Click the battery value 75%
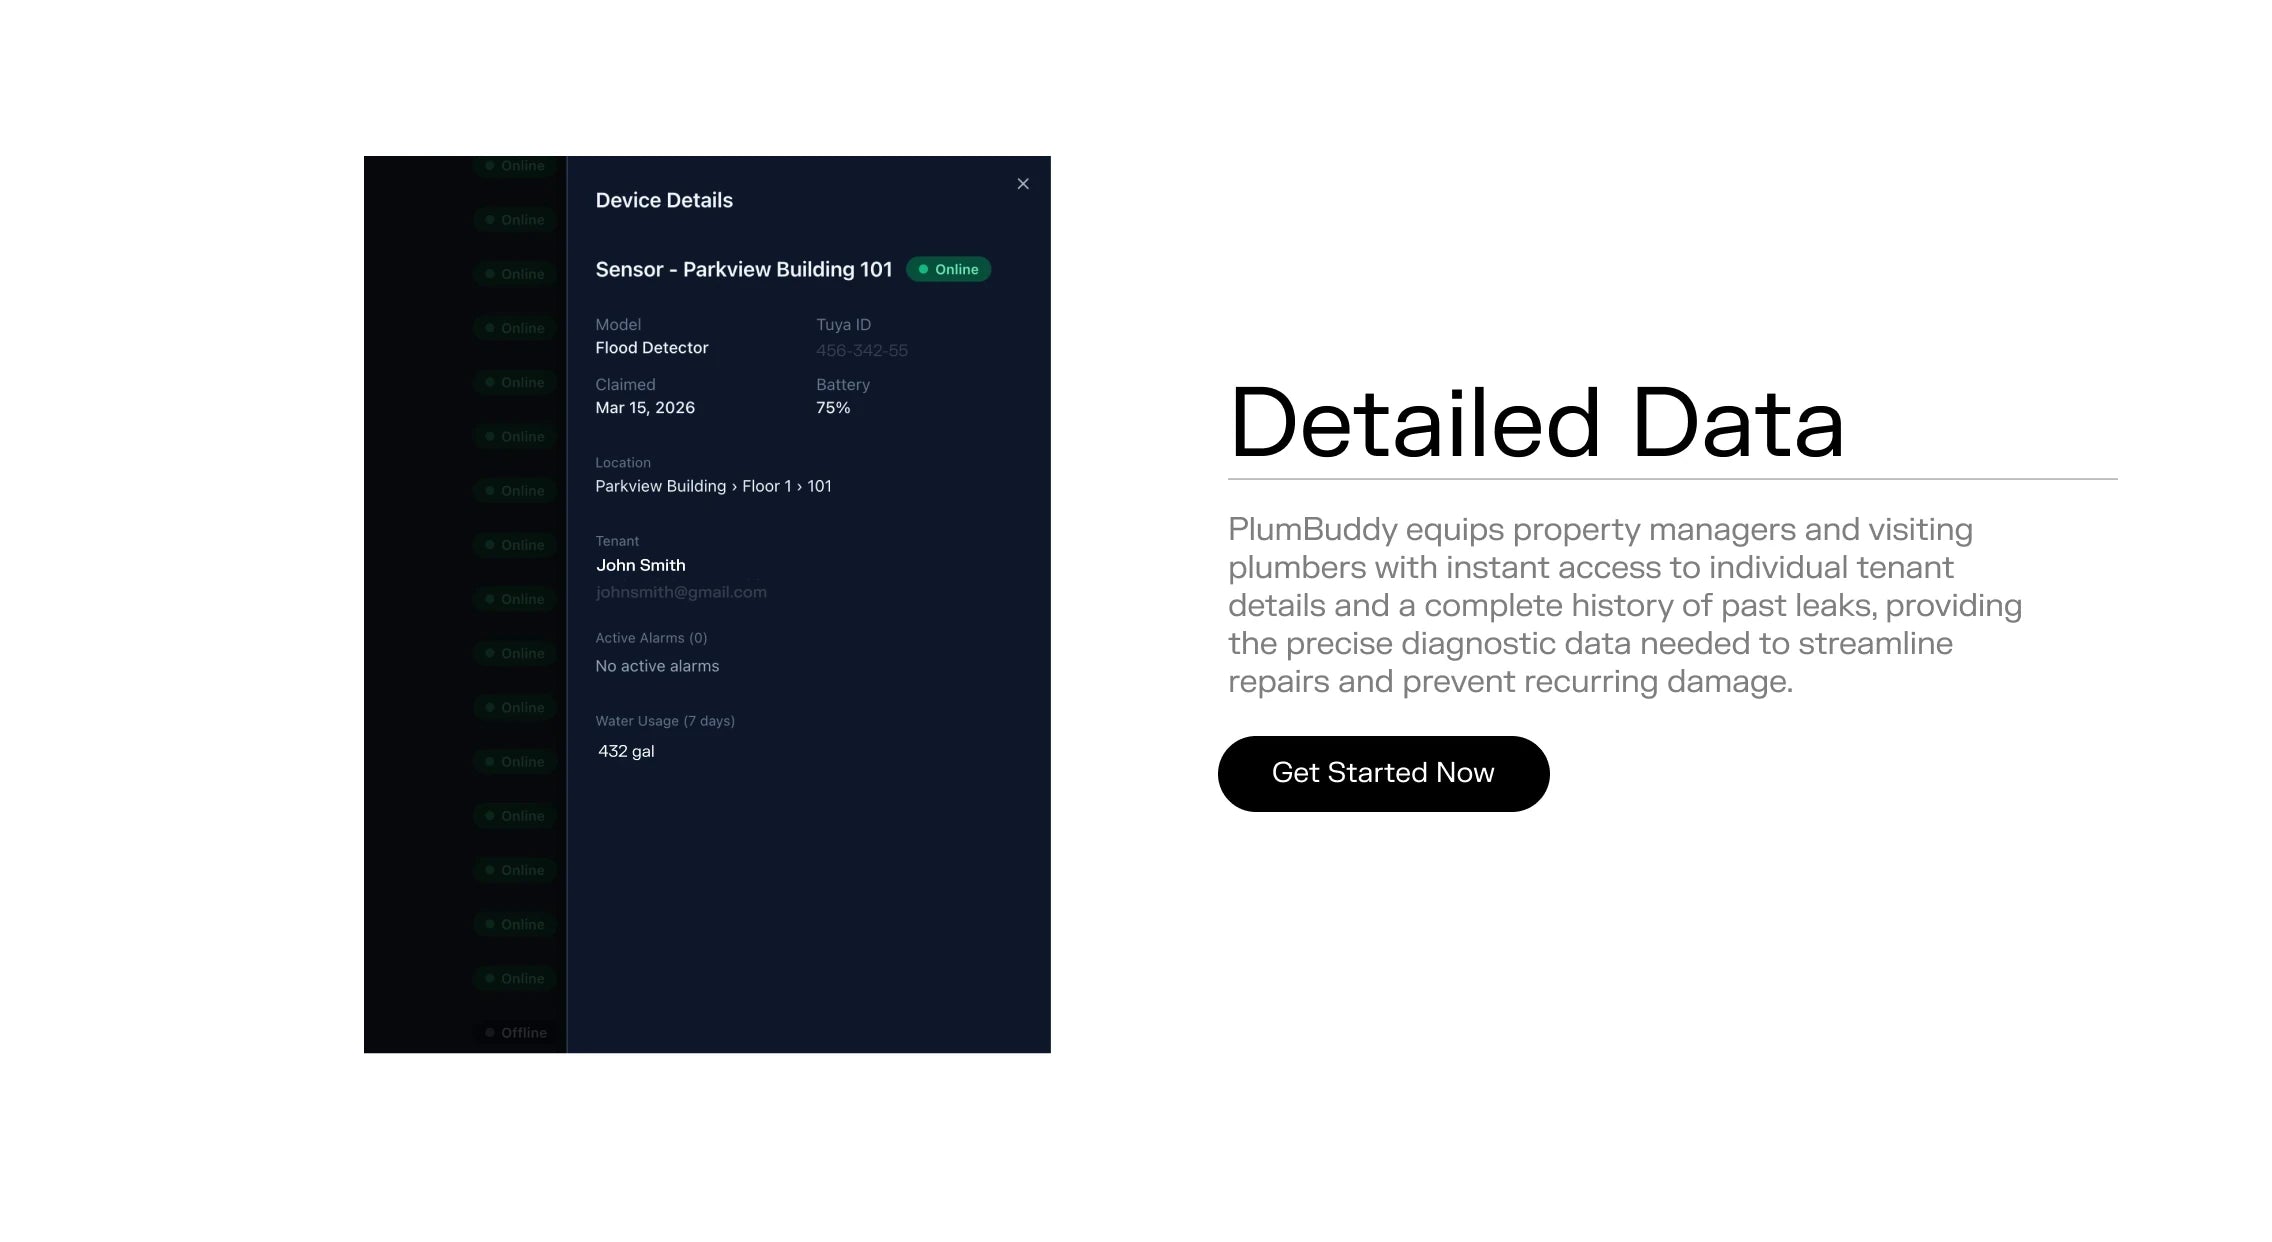The image size is (2272, 1242). coord(833,408)
